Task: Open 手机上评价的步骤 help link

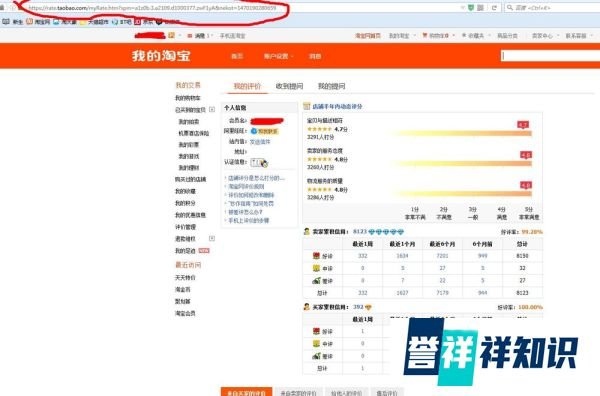Action: (x=249, y=220)
